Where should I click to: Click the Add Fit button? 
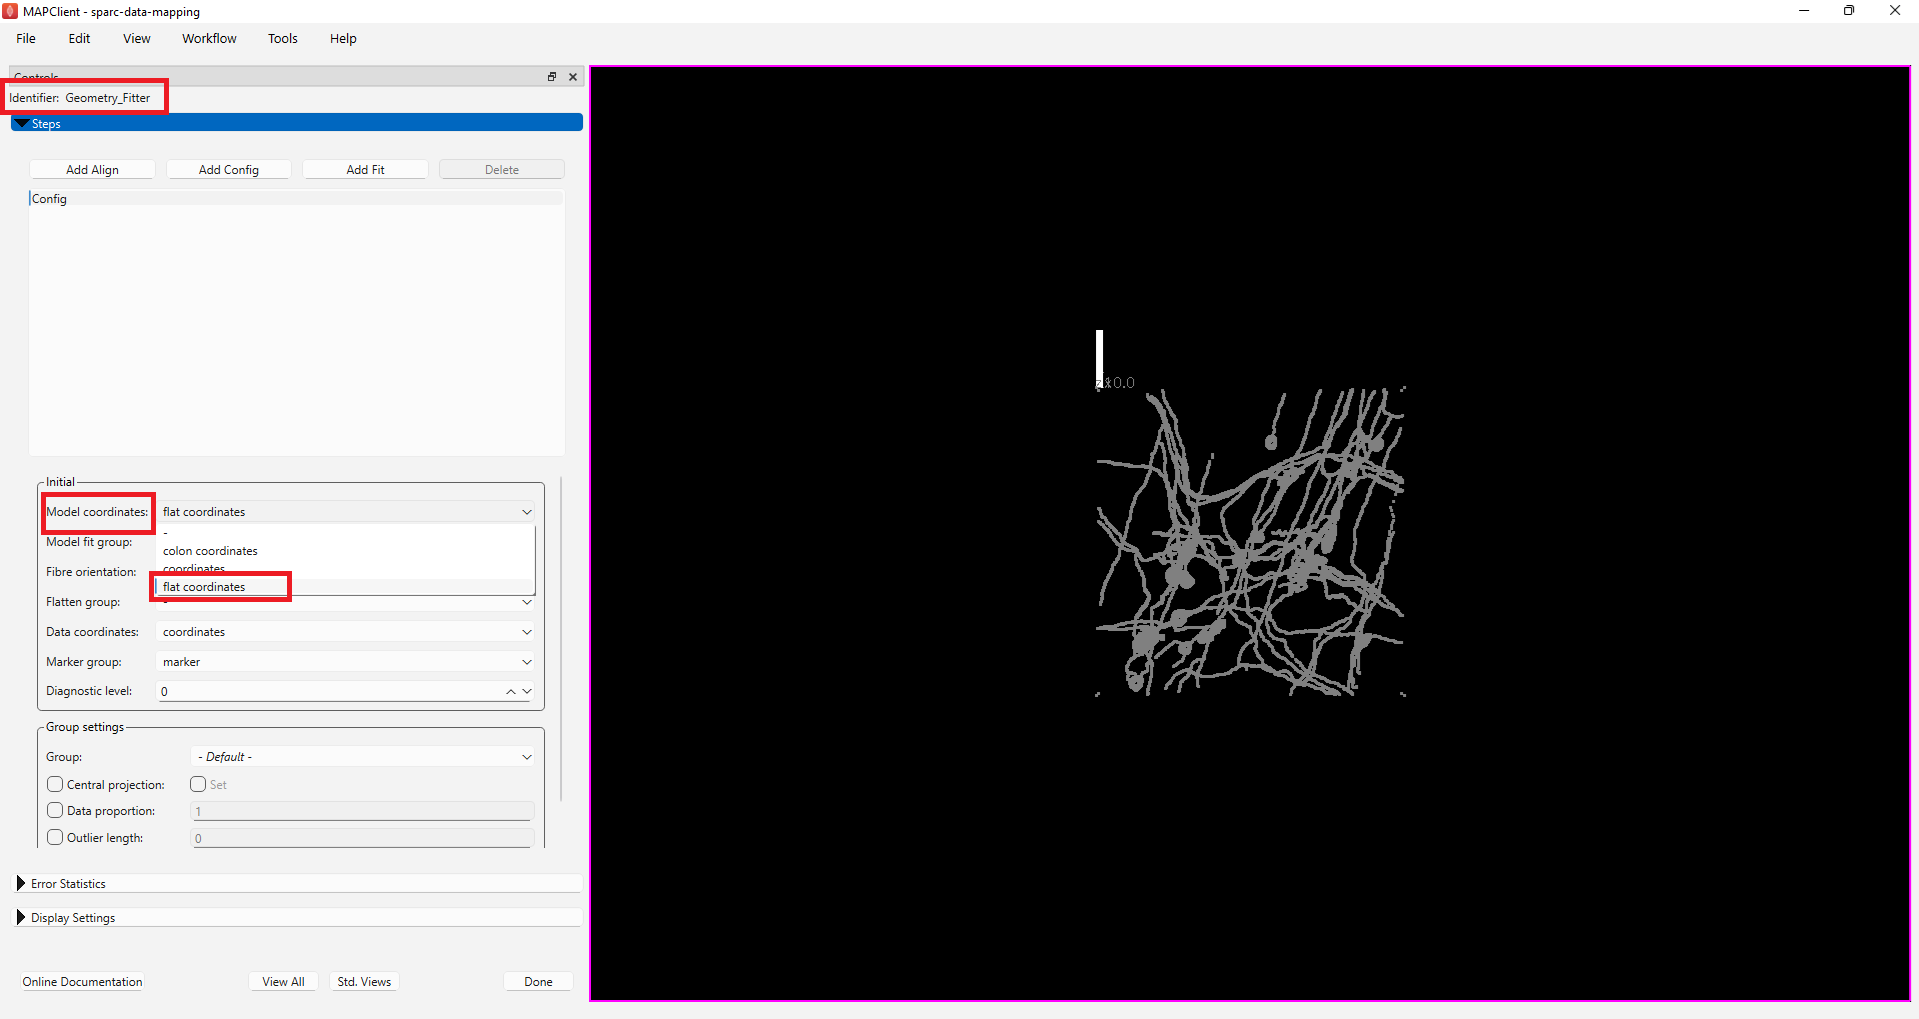[x=365, y=170]
